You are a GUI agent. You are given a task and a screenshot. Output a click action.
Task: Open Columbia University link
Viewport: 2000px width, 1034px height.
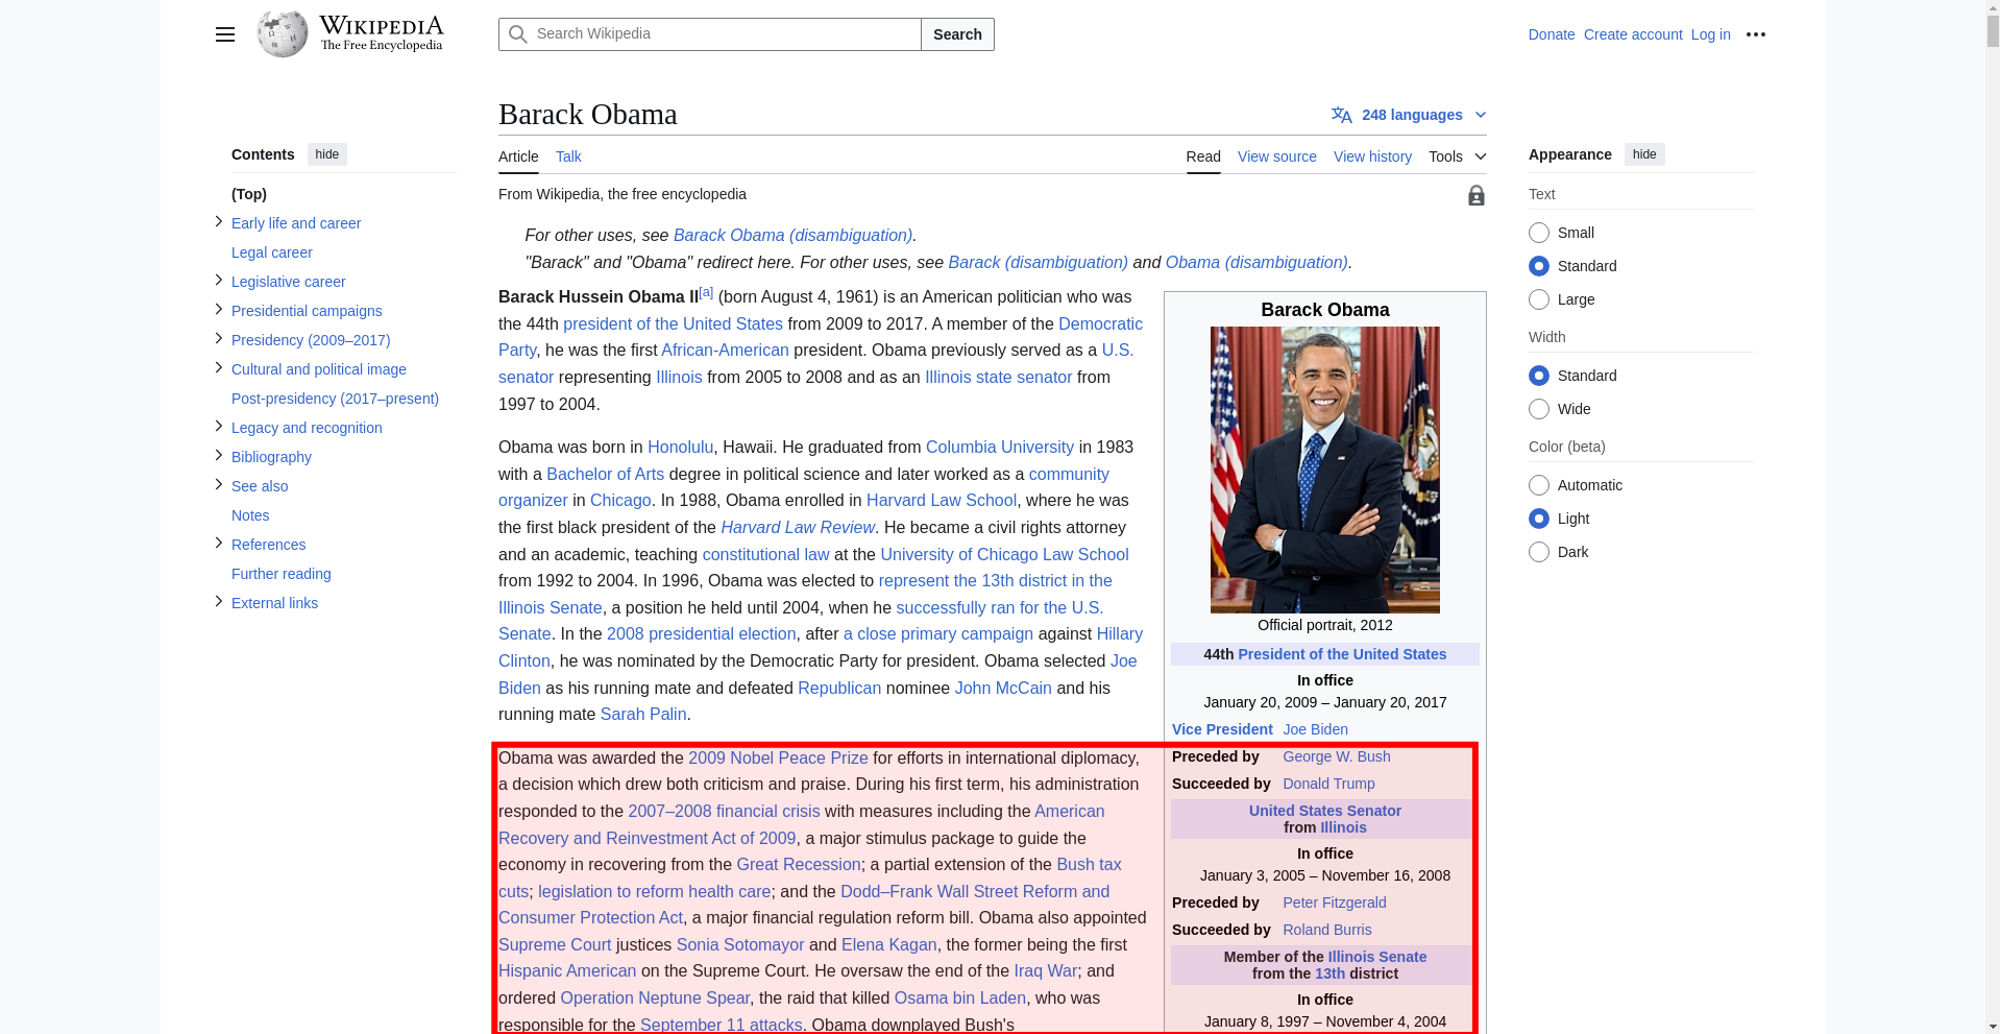[1000, 447]
